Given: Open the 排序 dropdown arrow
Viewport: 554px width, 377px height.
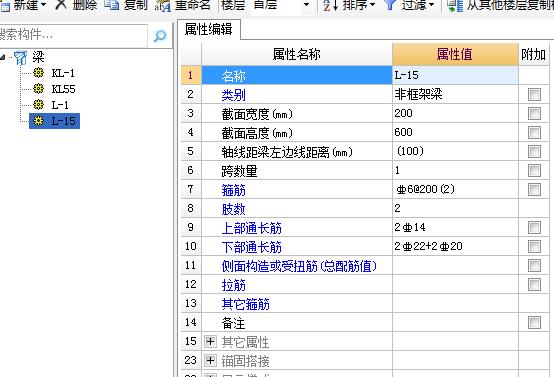Looking at the screenshot, I should click(x=372, y=5).
